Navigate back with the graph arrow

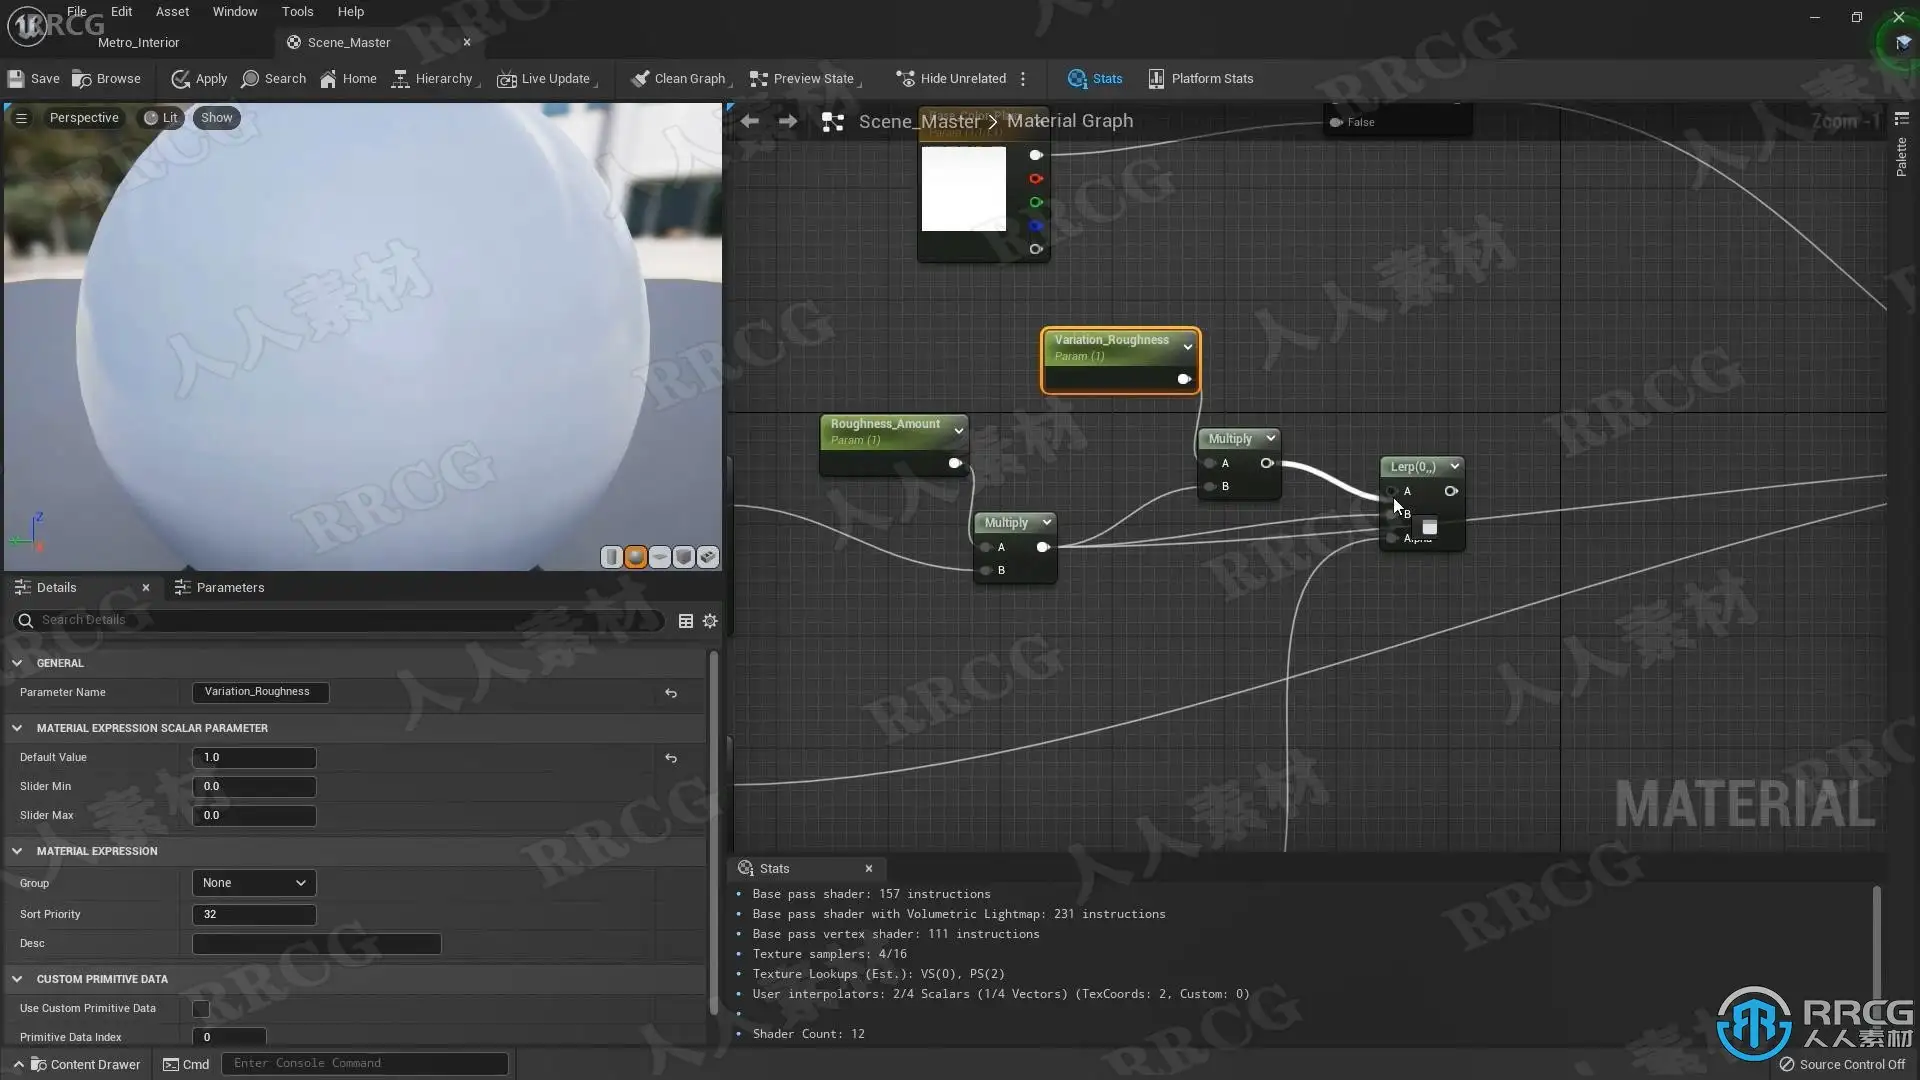click(749, 121)
